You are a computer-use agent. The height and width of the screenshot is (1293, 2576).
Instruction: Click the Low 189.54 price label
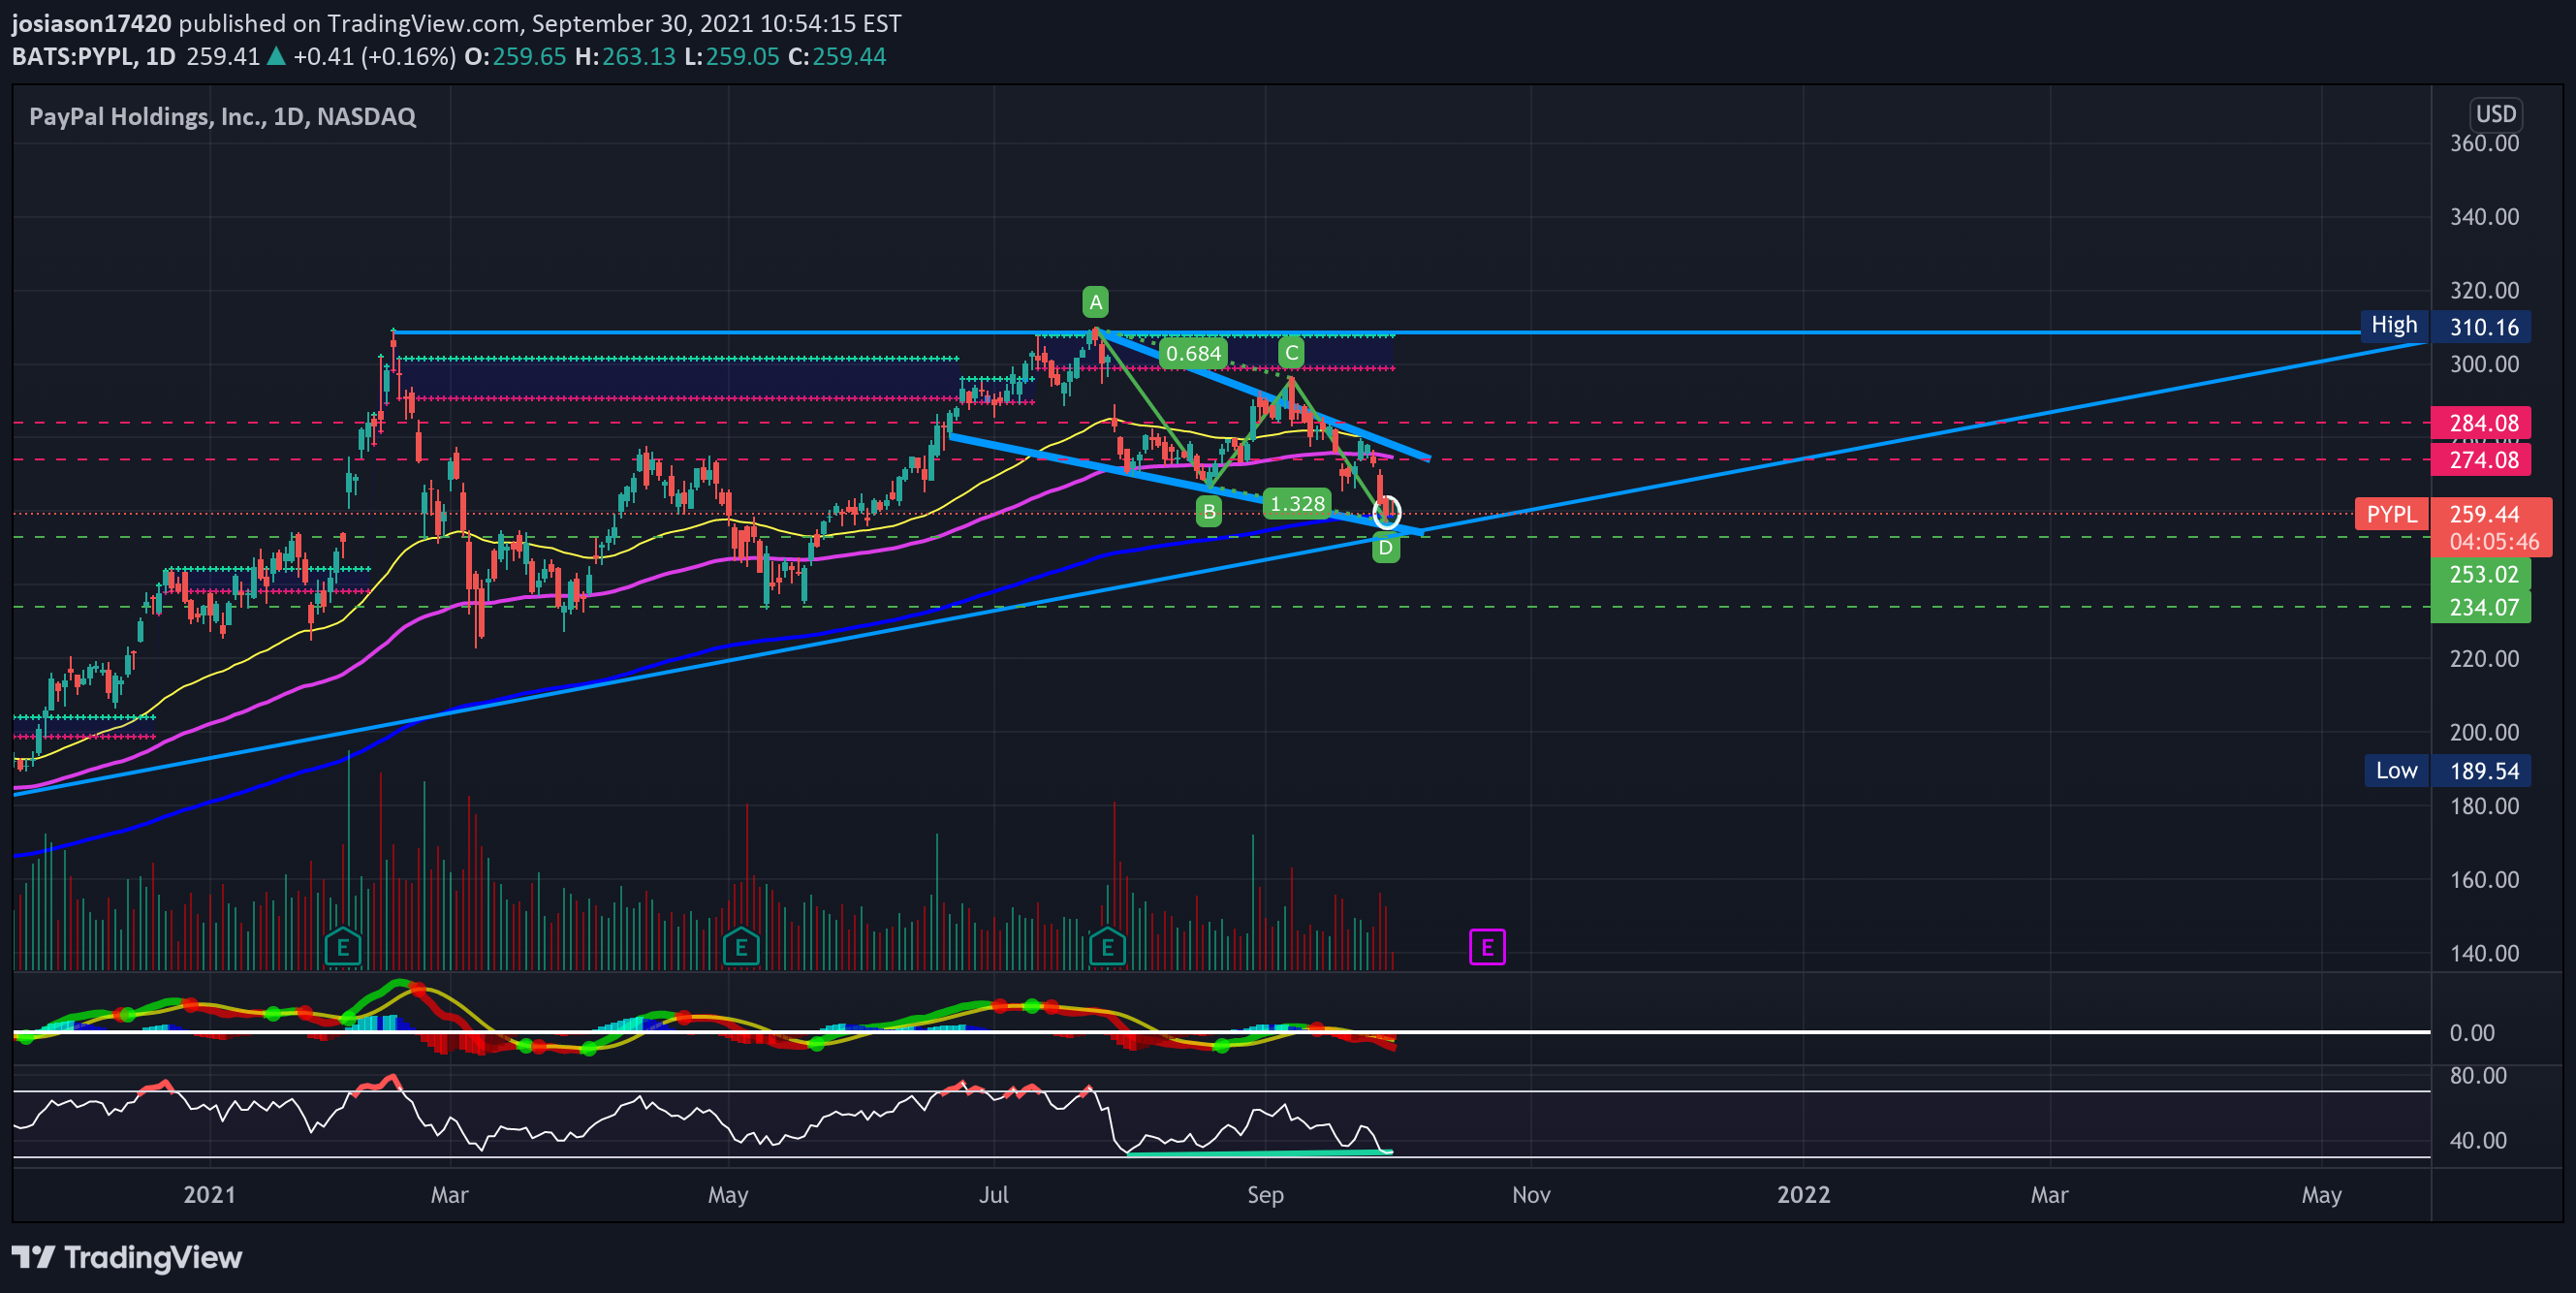coord(2448,770)
